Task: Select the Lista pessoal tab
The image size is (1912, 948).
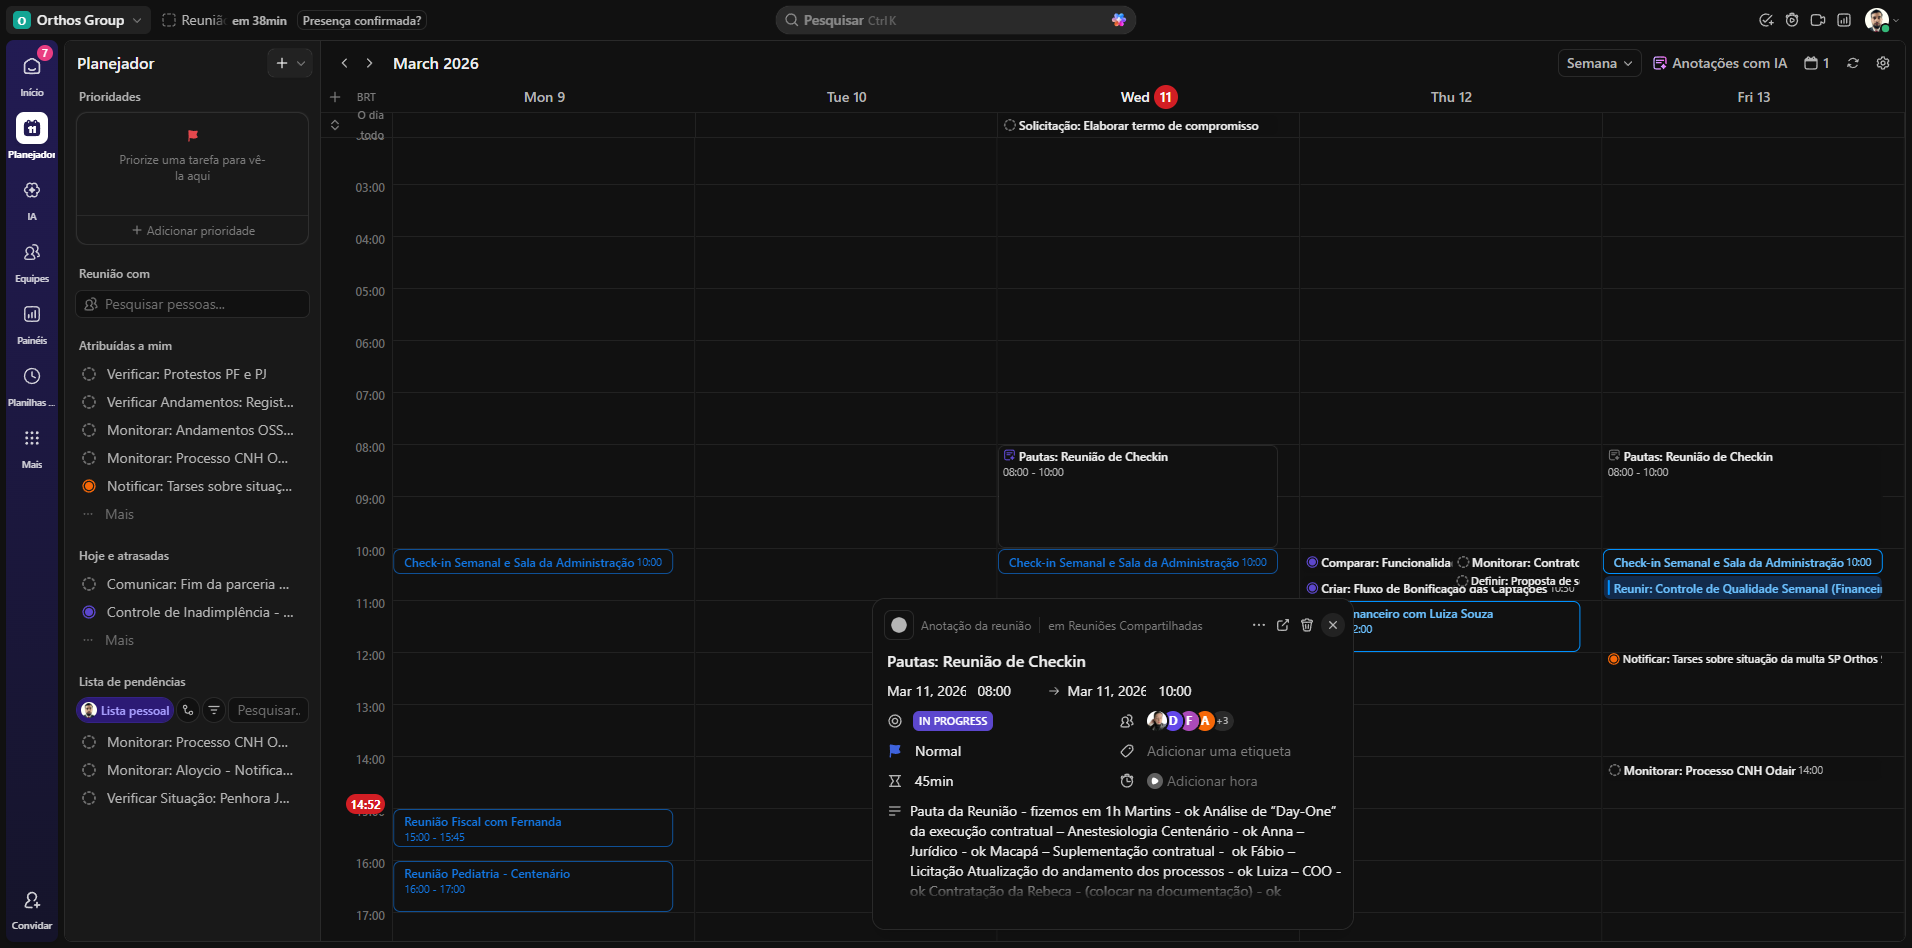Action: click(126, 710)
